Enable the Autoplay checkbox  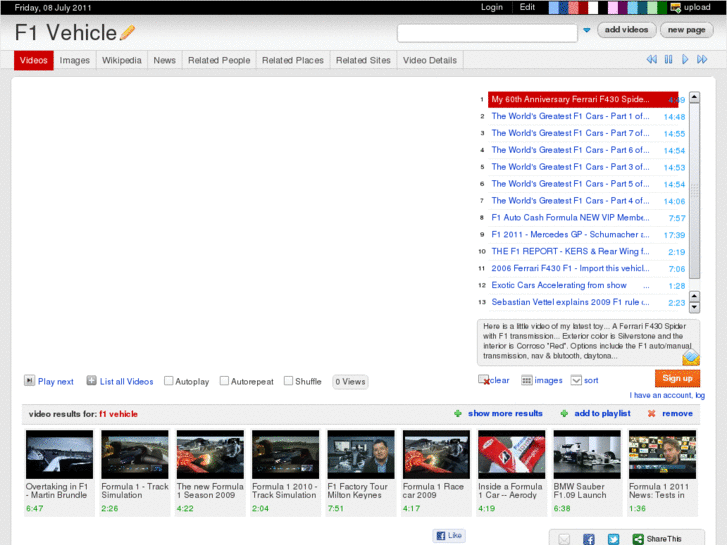pyautogui.click(x=169, y=381)
